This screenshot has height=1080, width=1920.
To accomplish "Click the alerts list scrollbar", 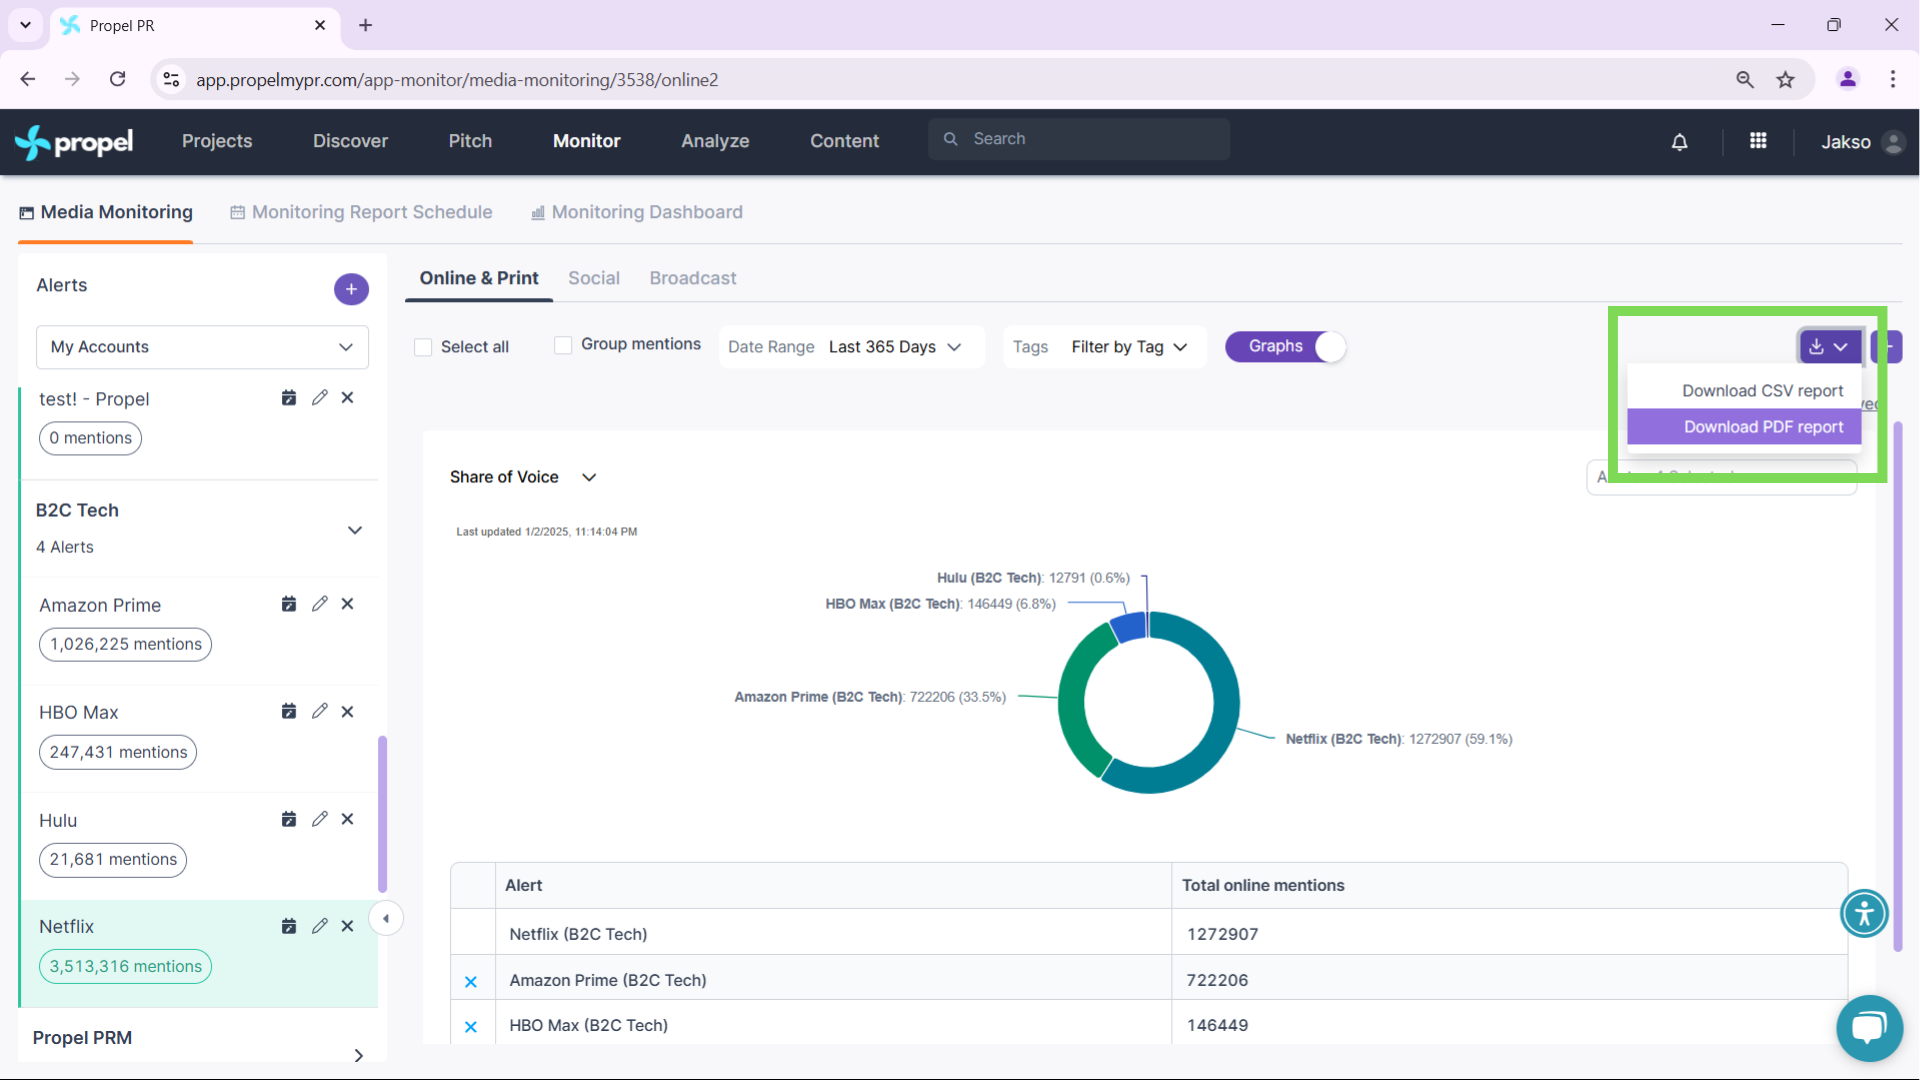I will point(382,814).
